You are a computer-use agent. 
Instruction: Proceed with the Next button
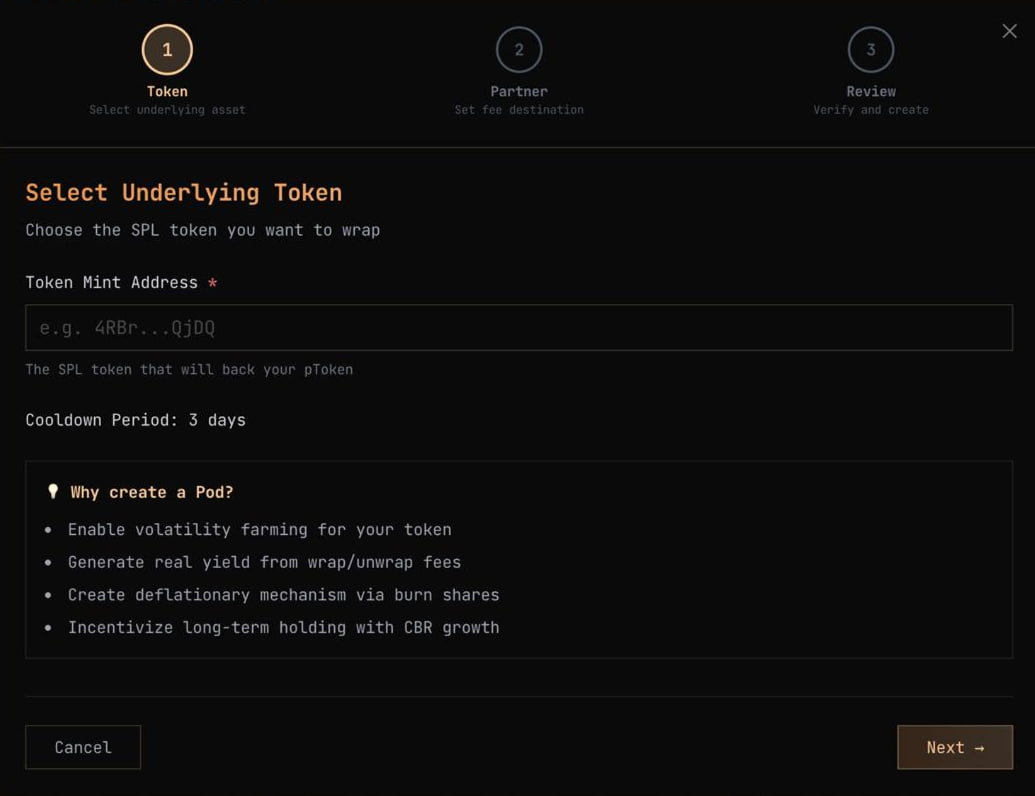click(x=954, y=747)
